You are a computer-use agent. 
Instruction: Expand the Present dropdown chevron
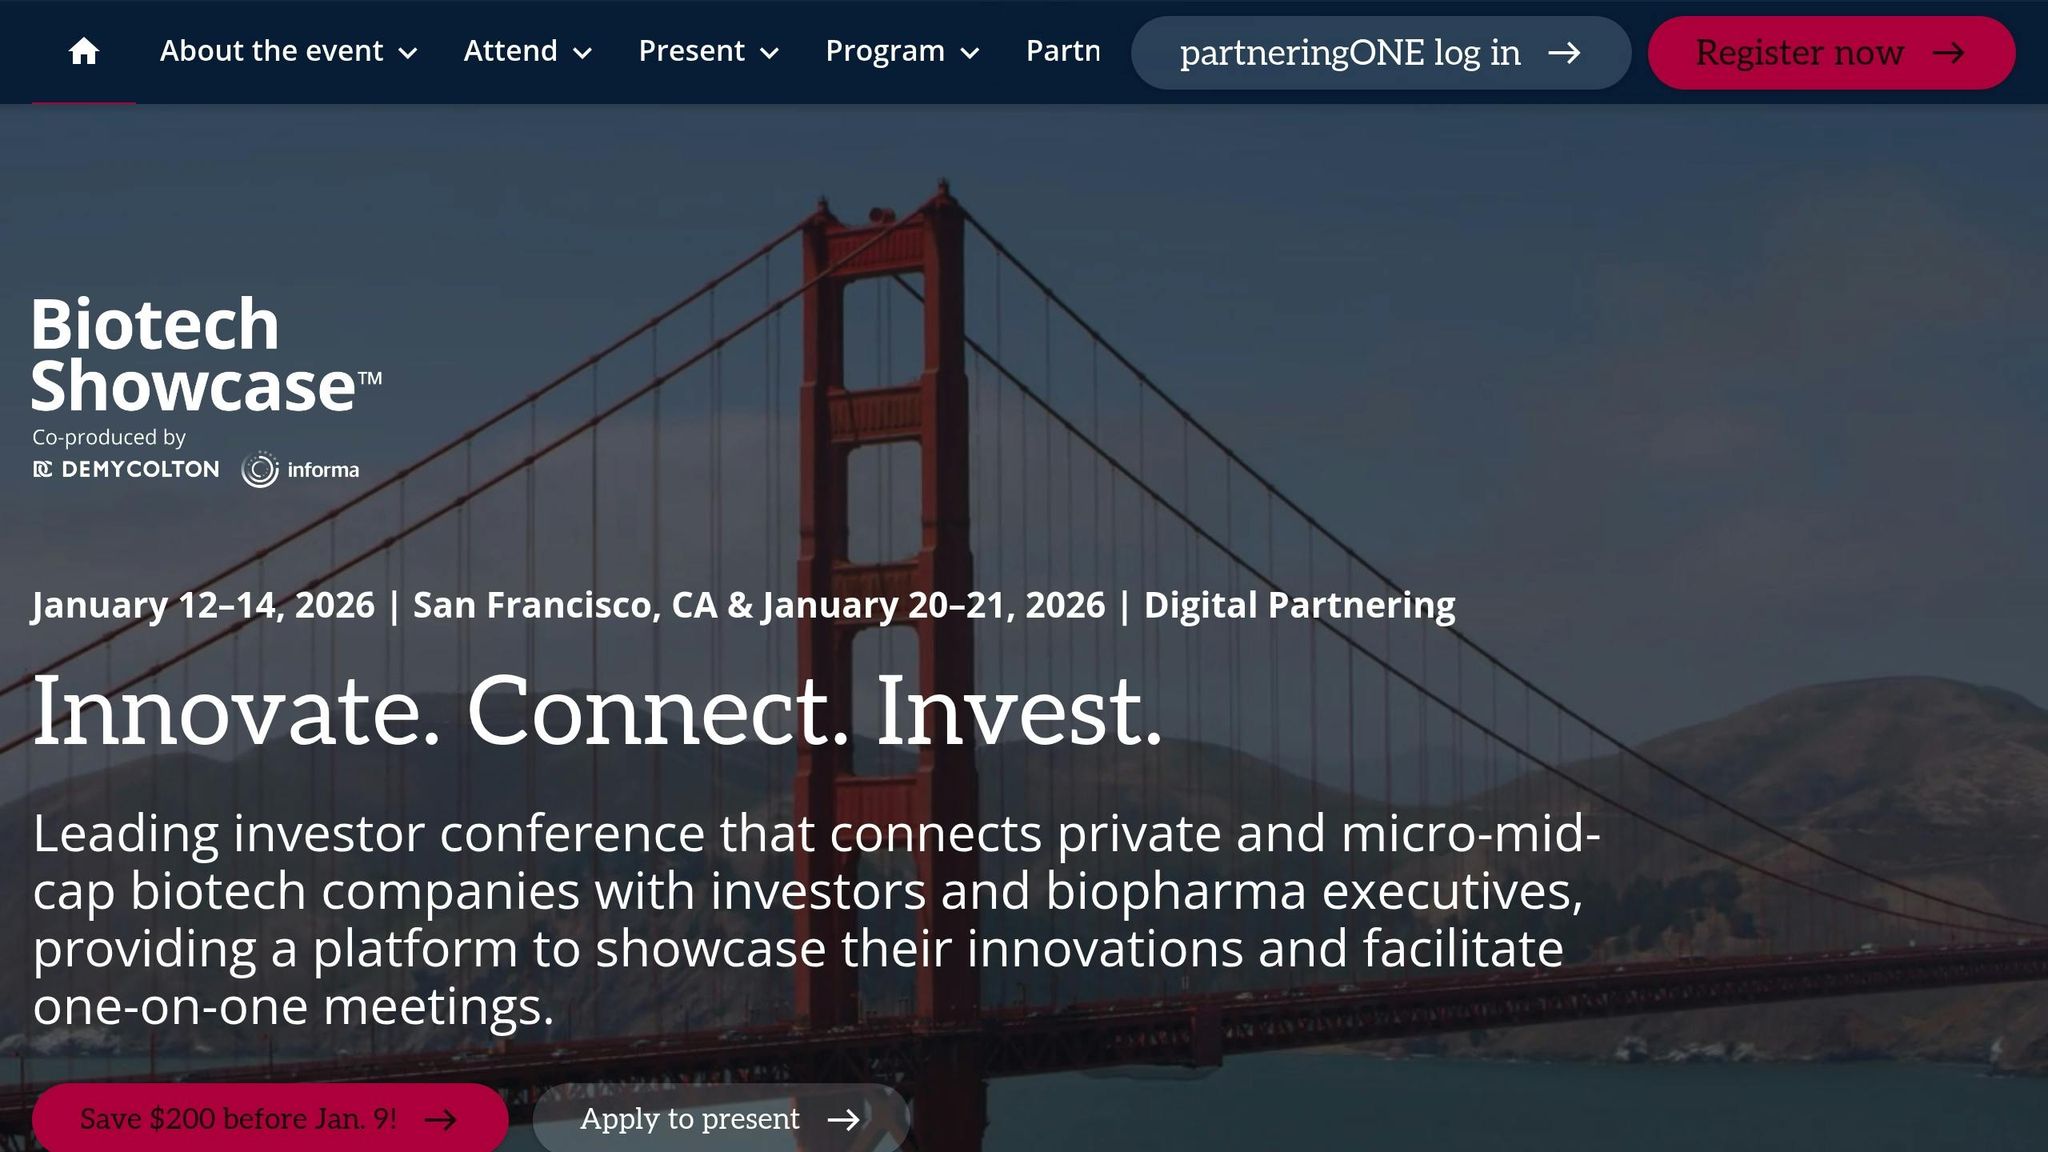coord(769,53)
